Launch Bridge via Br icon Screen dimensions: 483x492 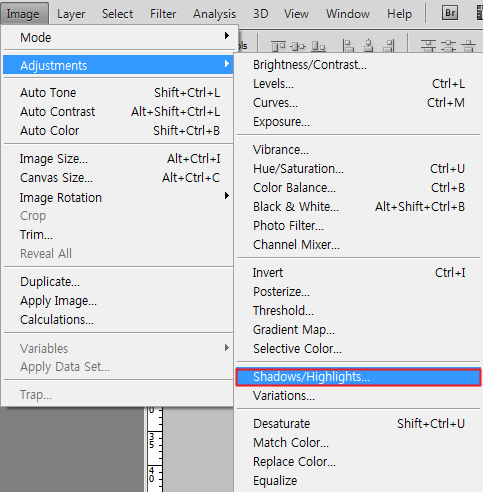point(450,13)
